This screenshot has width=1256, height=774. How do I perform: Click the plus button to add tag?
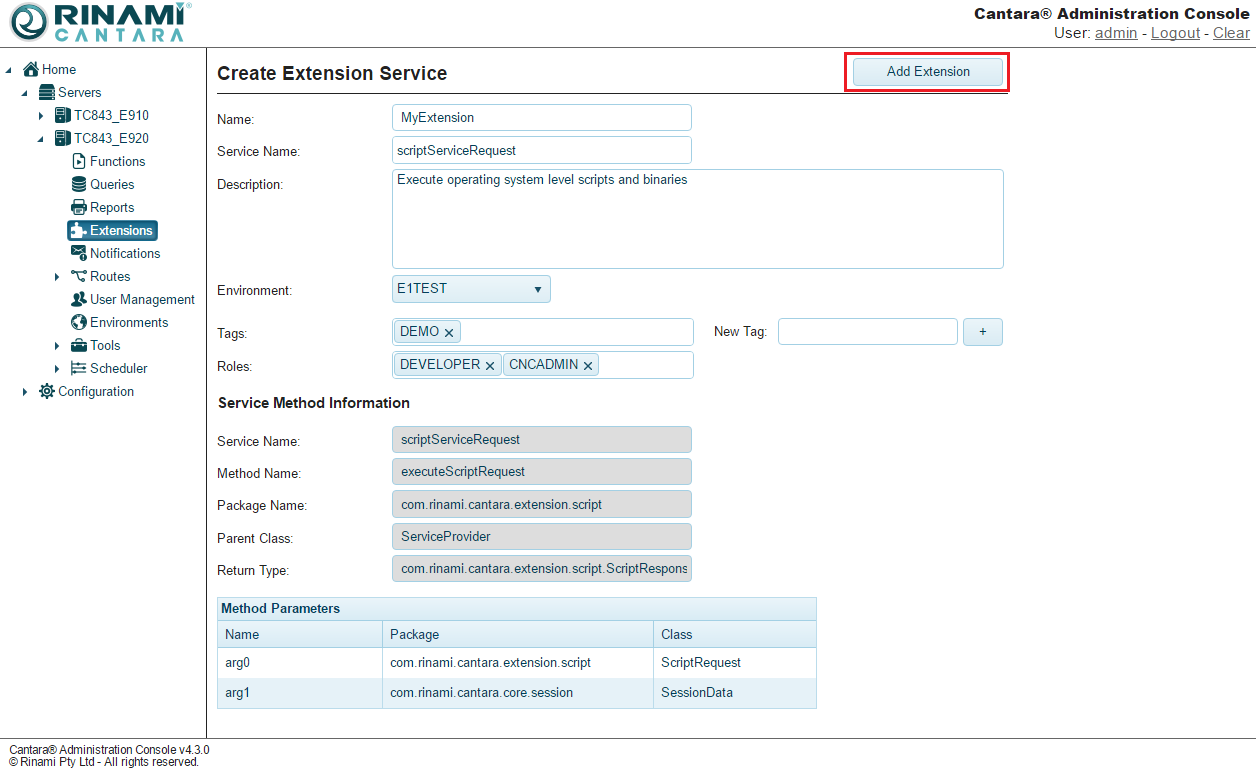(982, 332)
